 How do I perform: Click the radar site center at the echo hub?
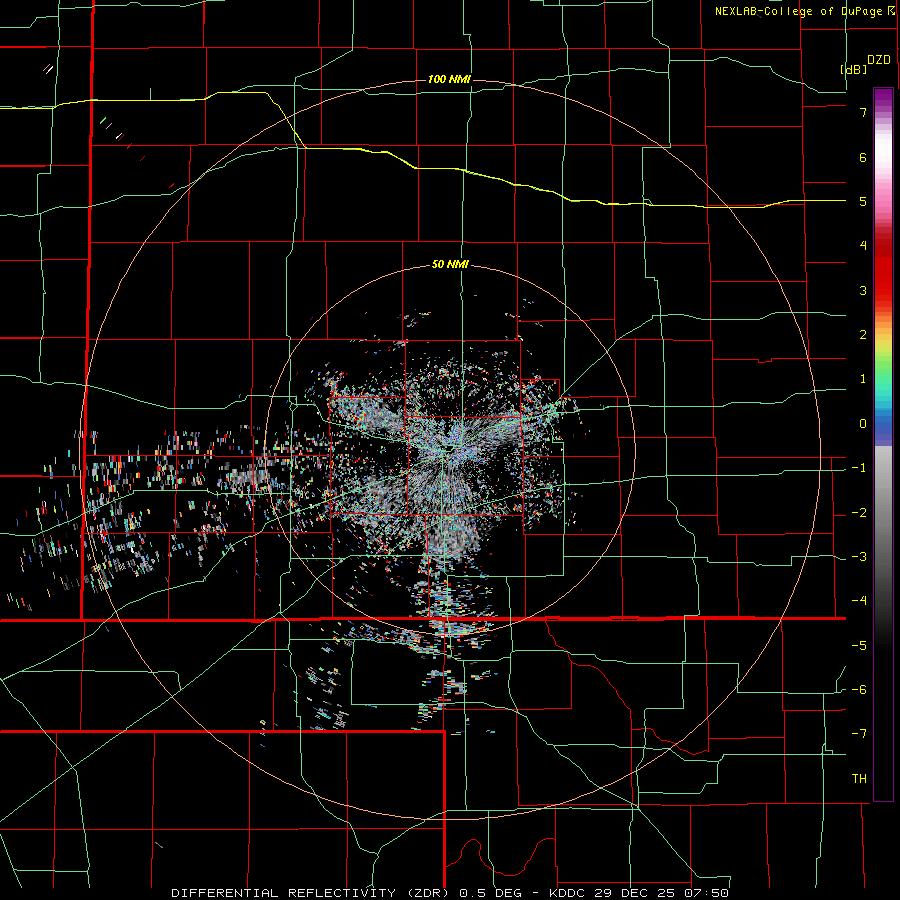[449, 449]
